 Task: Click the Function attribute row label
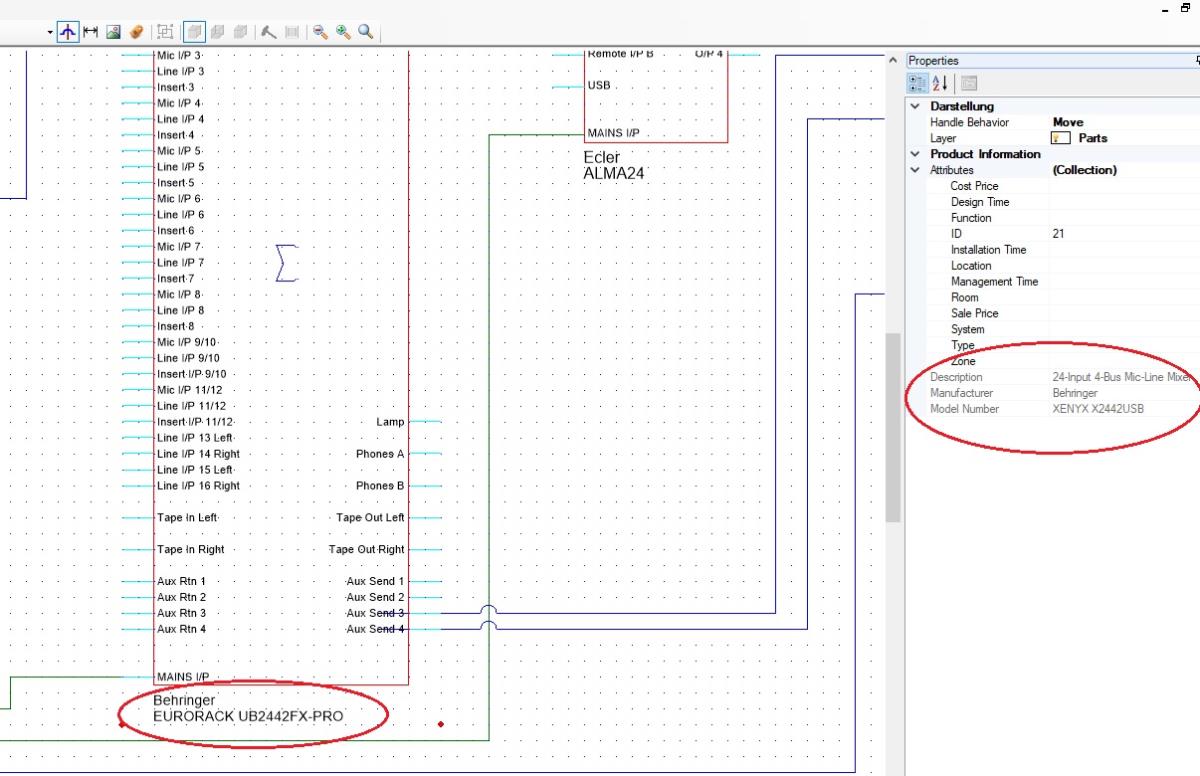click(971, 218)
